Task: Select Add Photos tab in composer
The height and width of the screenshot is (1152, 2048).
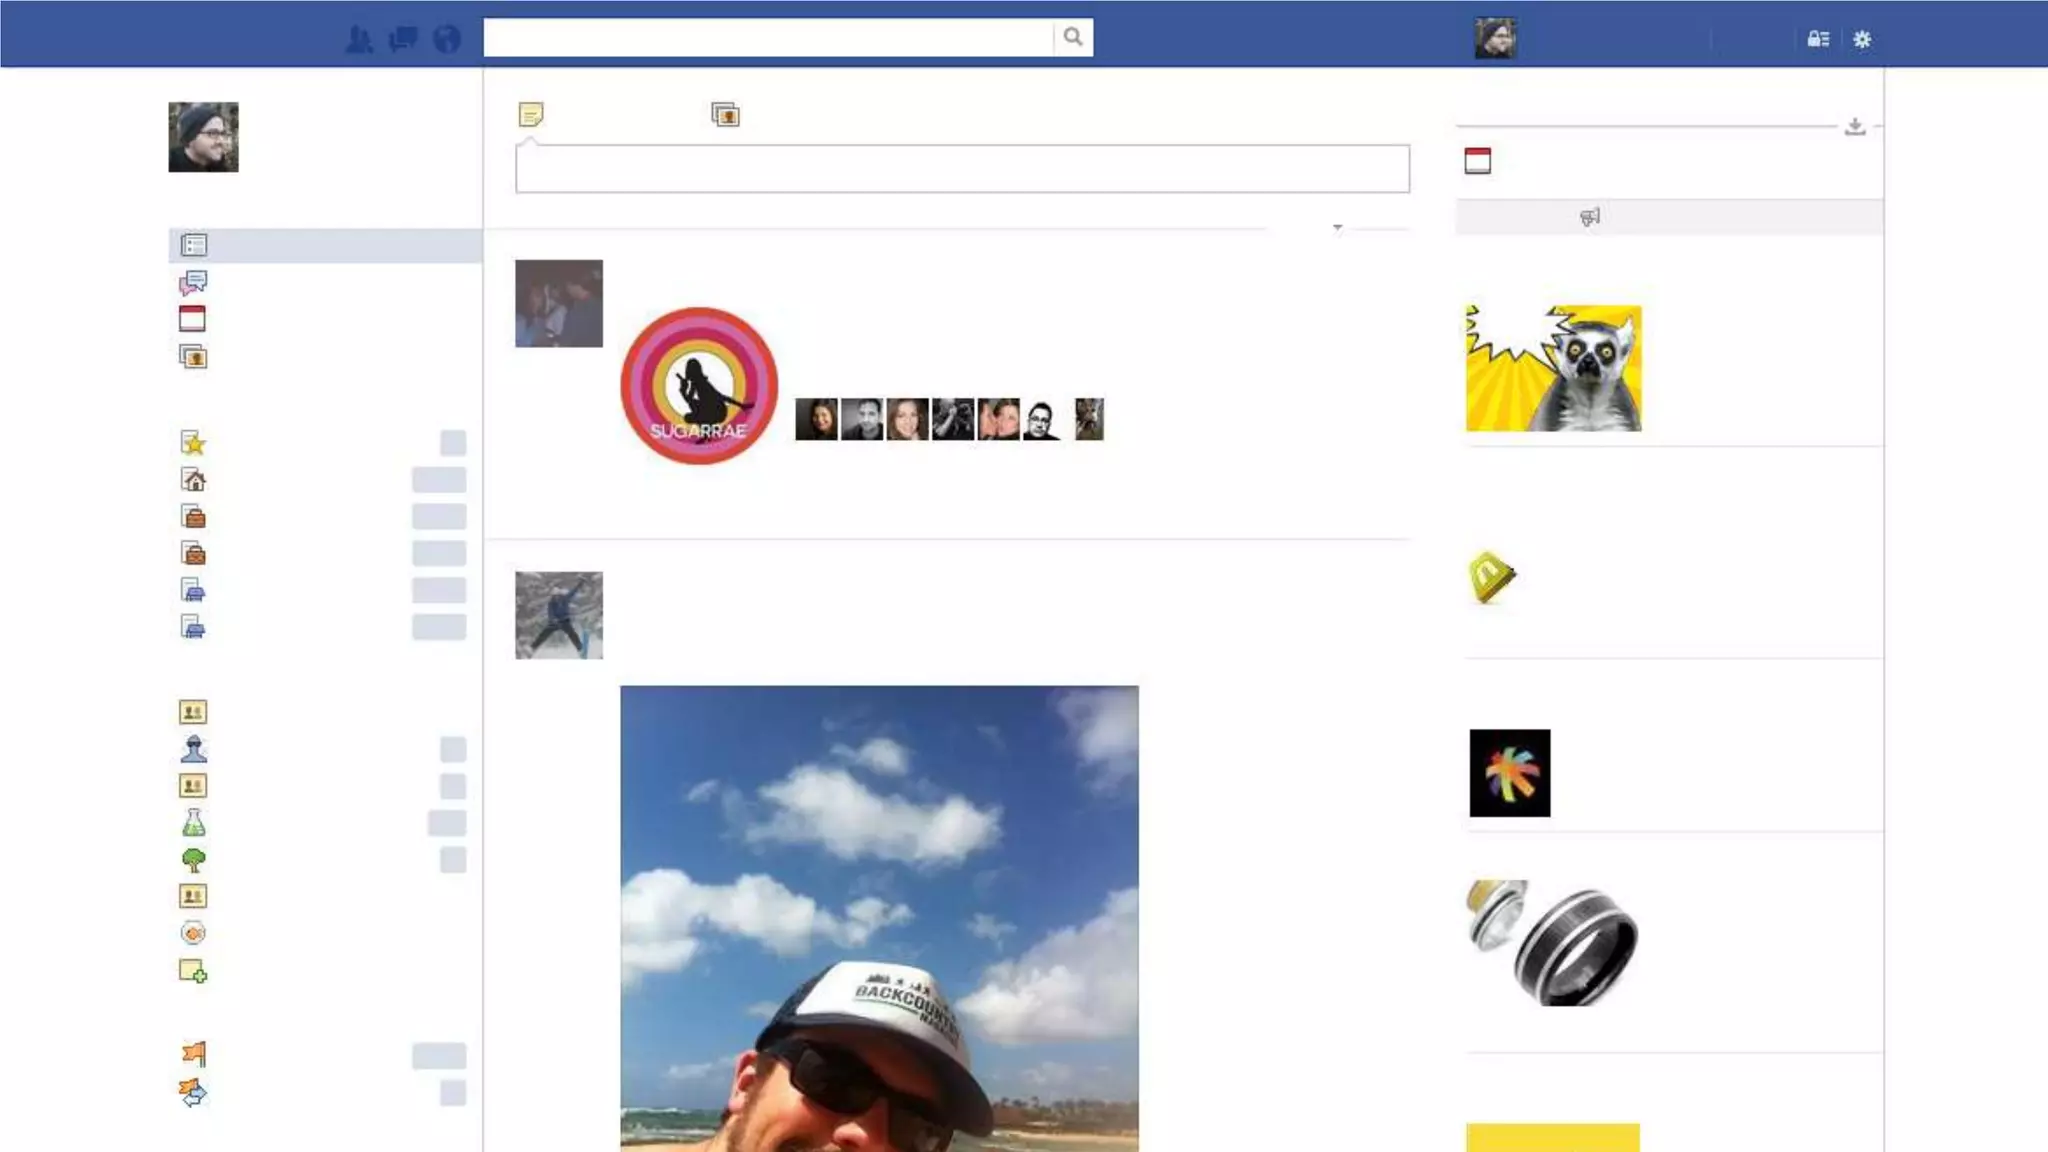Action: coord(725,114)
